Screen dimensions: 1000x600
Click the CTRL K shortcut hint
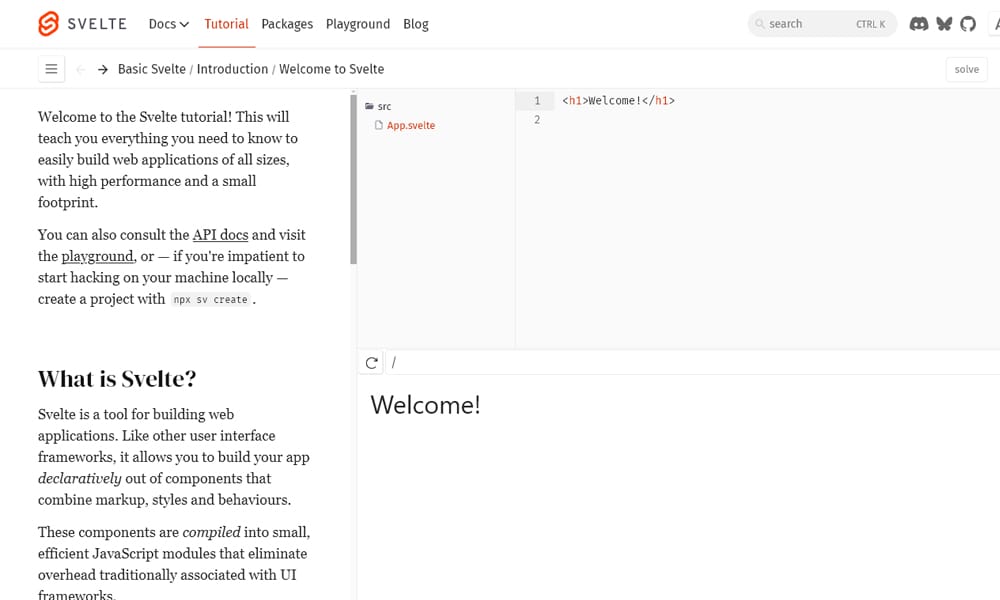click(x=871, y=24)
